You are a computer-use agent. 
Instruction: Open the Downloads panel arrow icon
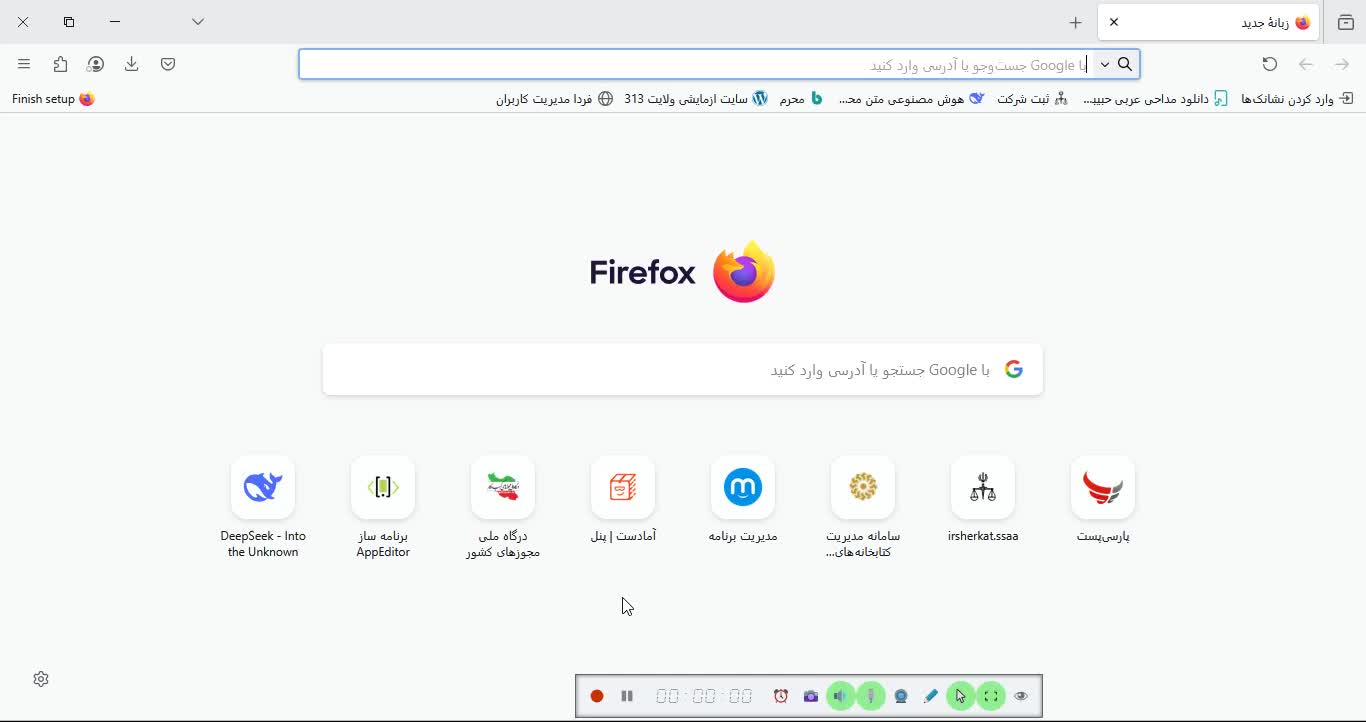click(132, 64)
